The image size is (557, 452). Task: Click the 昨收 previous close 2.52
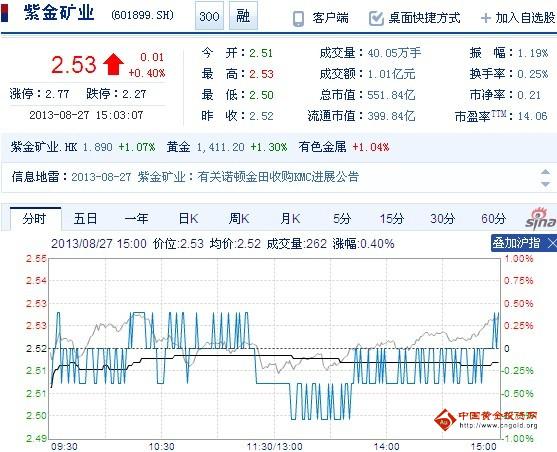(x=261, y=116)
